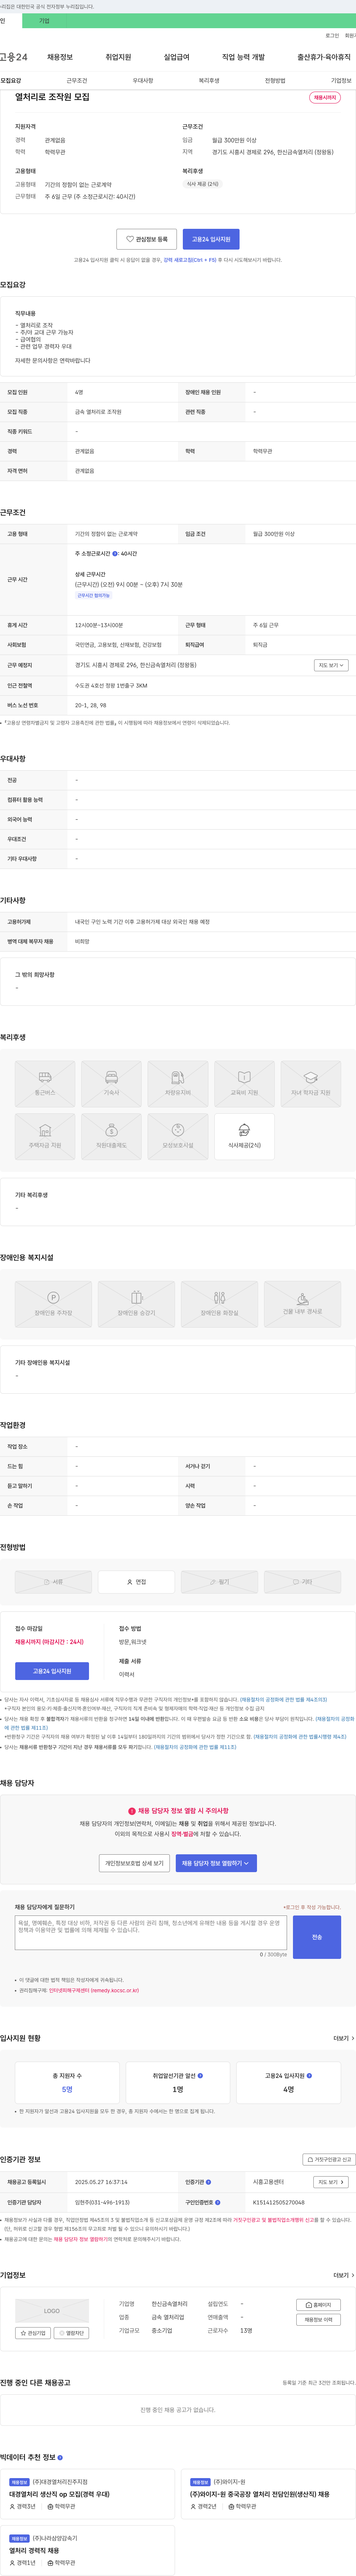This screenshot has width=356, height=2576.
Task: Click info icon beside 취업알선기관 알선
Action: [x=200, y=2076]
